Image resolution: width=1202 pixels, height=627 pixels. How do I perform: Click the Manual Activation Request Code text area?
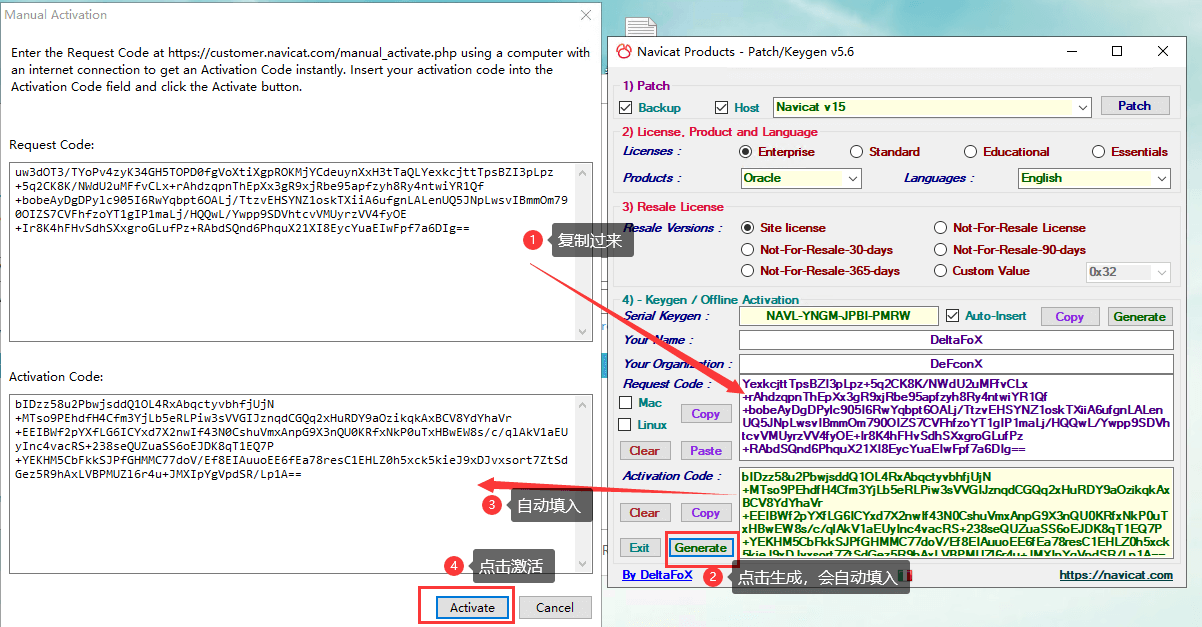pos(301,251)
